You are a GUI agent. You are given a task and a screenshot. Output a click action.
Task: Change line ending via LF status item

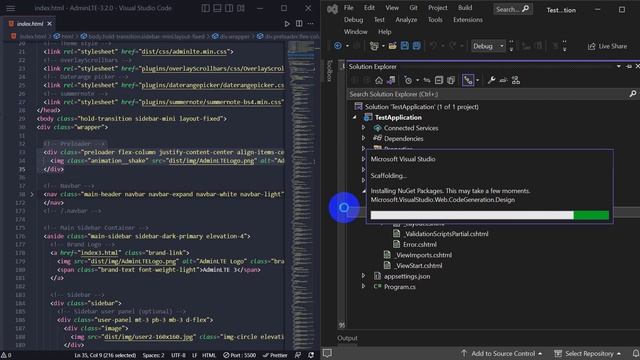pos(194,355)
